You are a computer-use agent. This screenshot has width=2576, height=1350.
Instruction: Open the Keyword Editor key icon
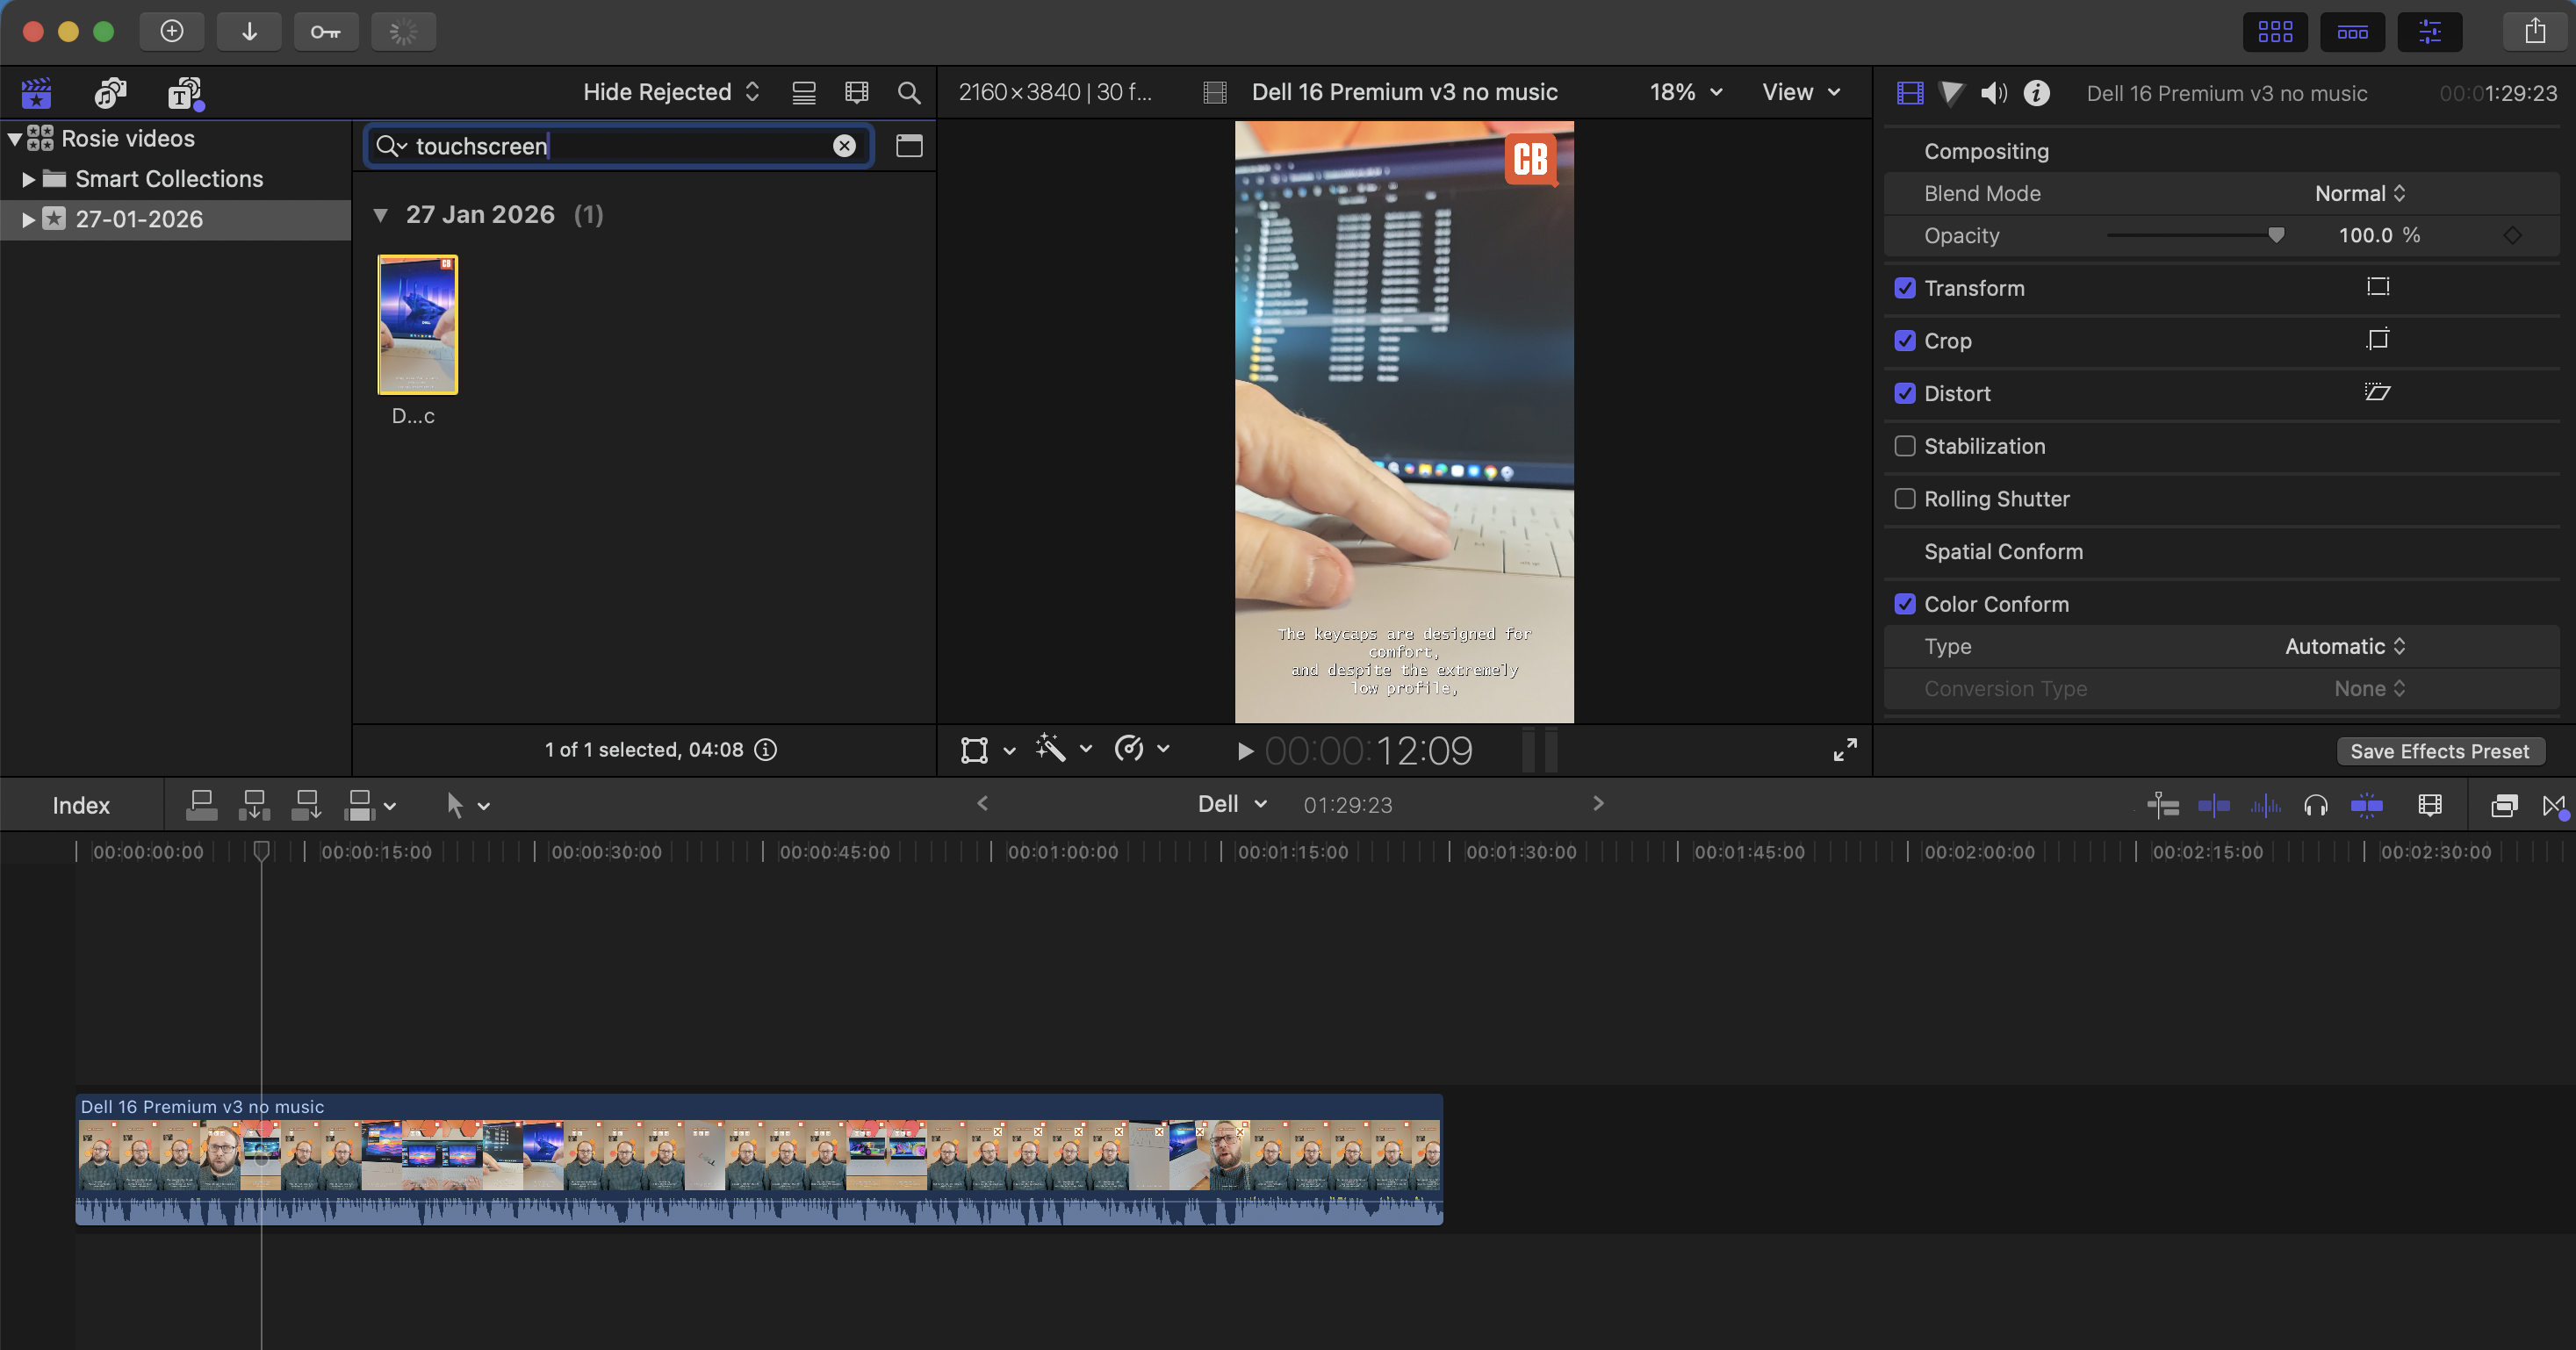pos(325,31)
